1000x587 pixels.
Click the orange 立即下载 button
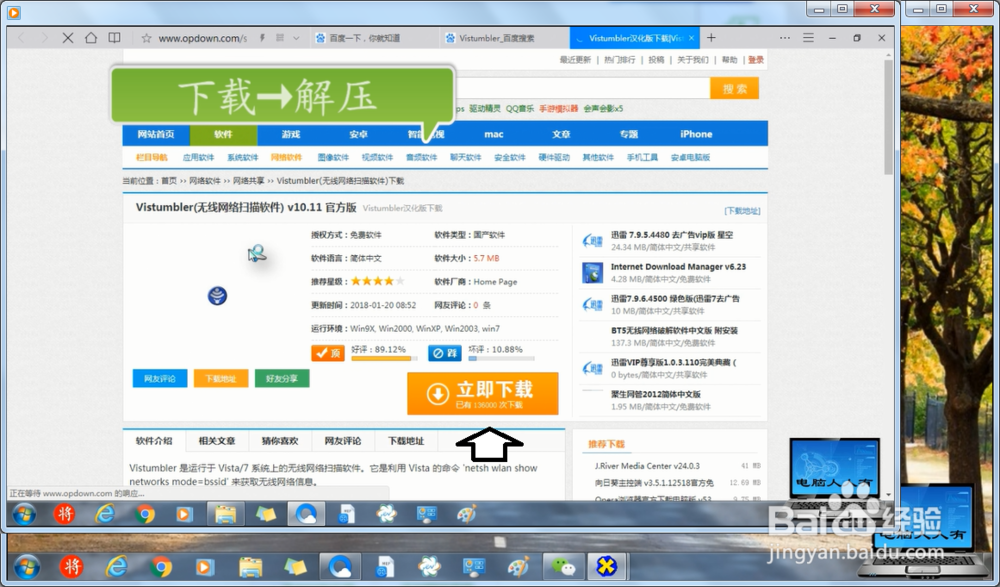(x=483, y=394)
